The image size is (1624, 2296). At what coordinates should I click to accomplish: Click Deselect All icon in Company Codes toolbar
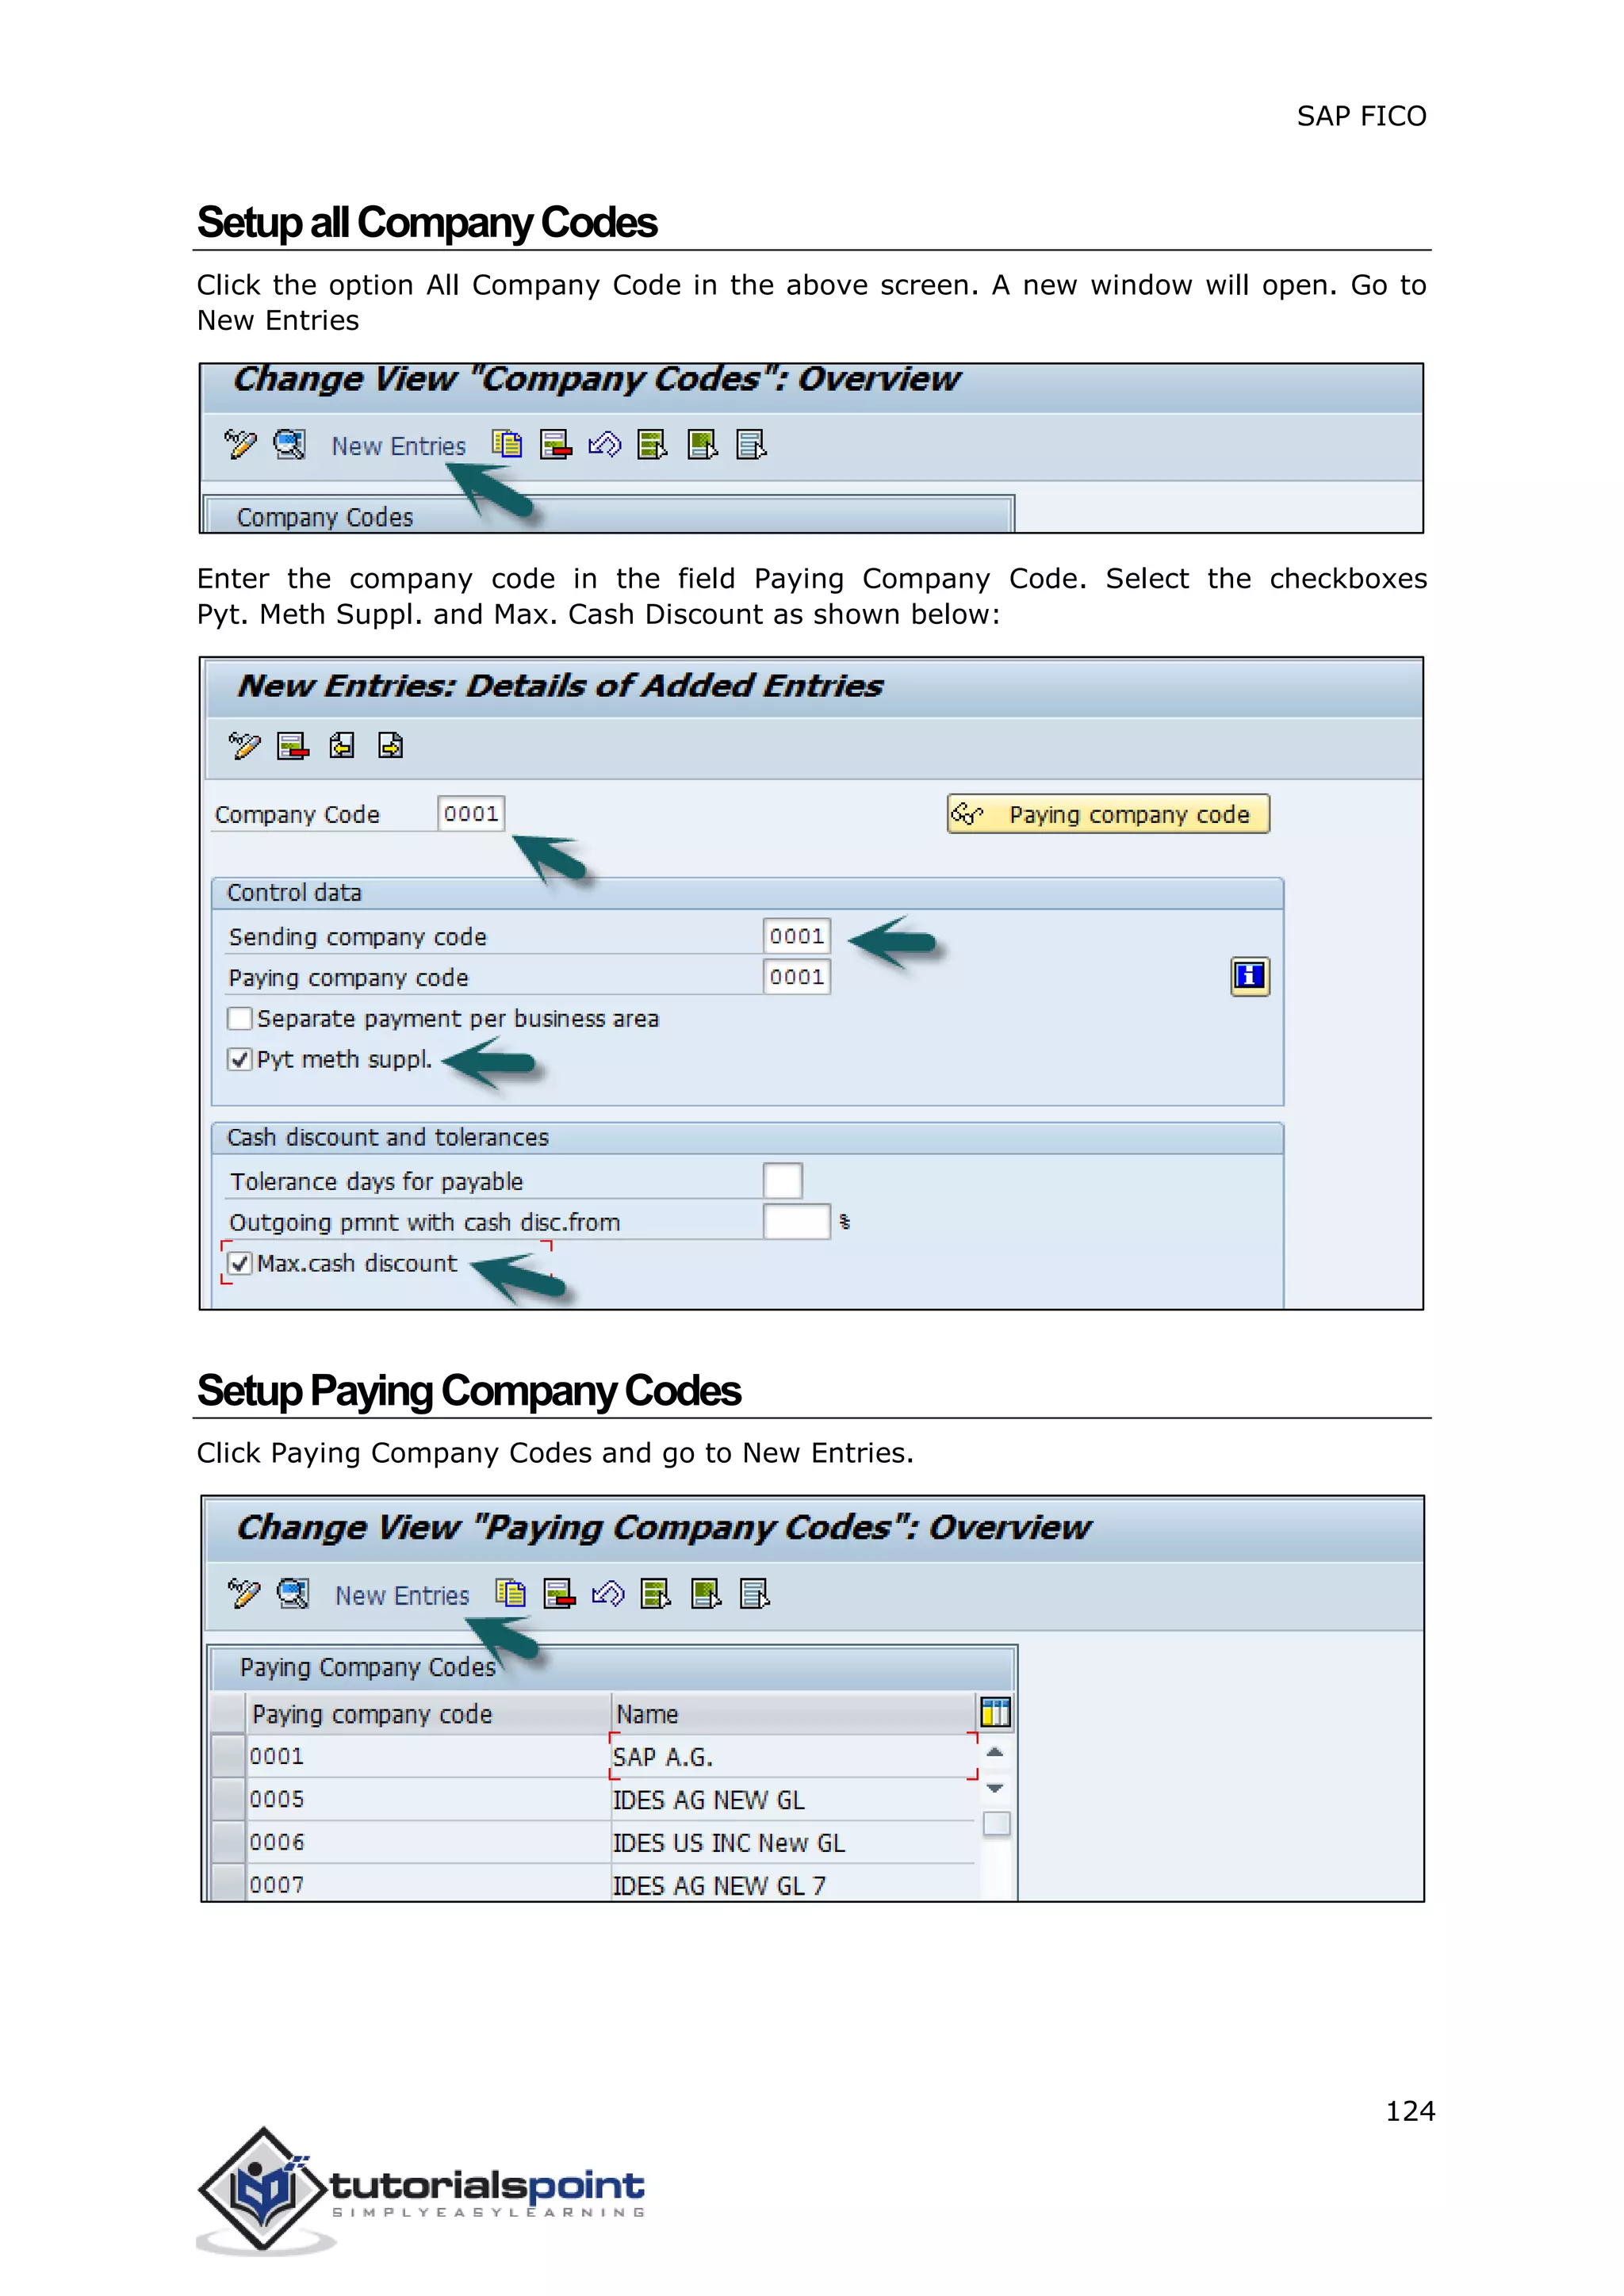coord(751,444)
